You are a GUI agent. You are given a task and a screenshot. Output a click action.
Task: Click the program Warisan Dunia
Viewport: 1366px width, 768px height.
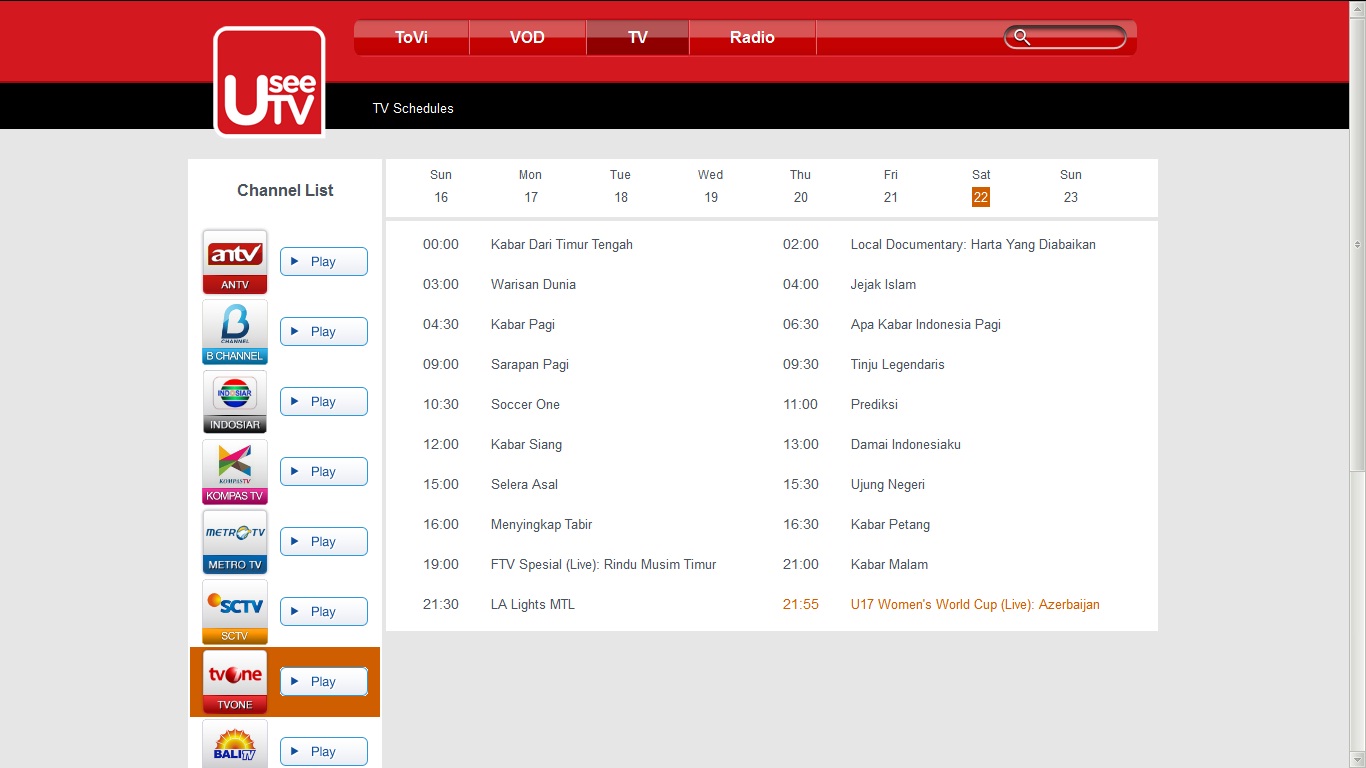(x=533, y=284)
